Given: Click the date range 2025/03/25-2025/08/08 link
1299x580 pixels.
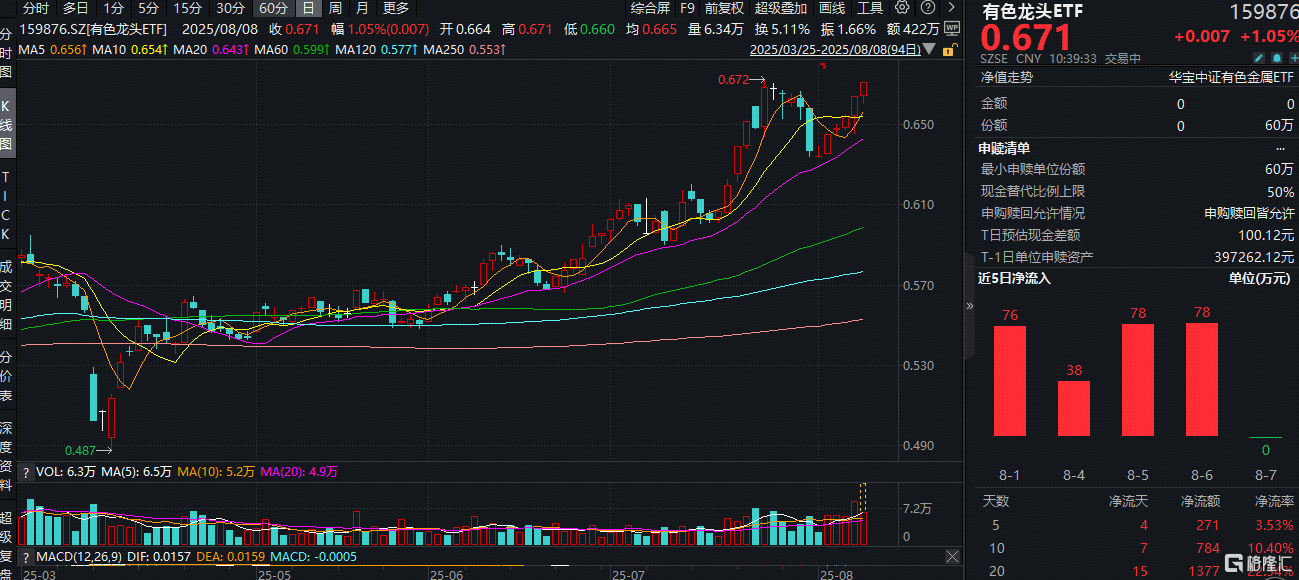Looking at the screenshot, I should (835, 49).
